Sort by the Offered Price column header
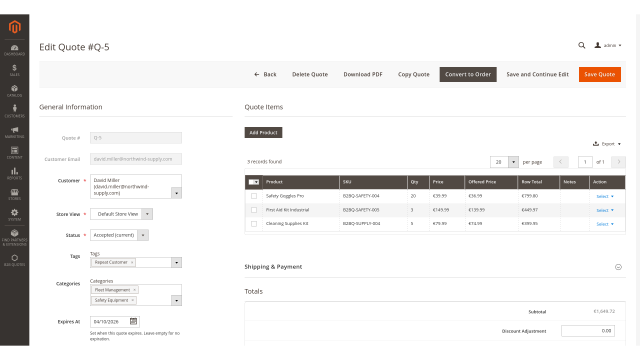 point(491,182)
